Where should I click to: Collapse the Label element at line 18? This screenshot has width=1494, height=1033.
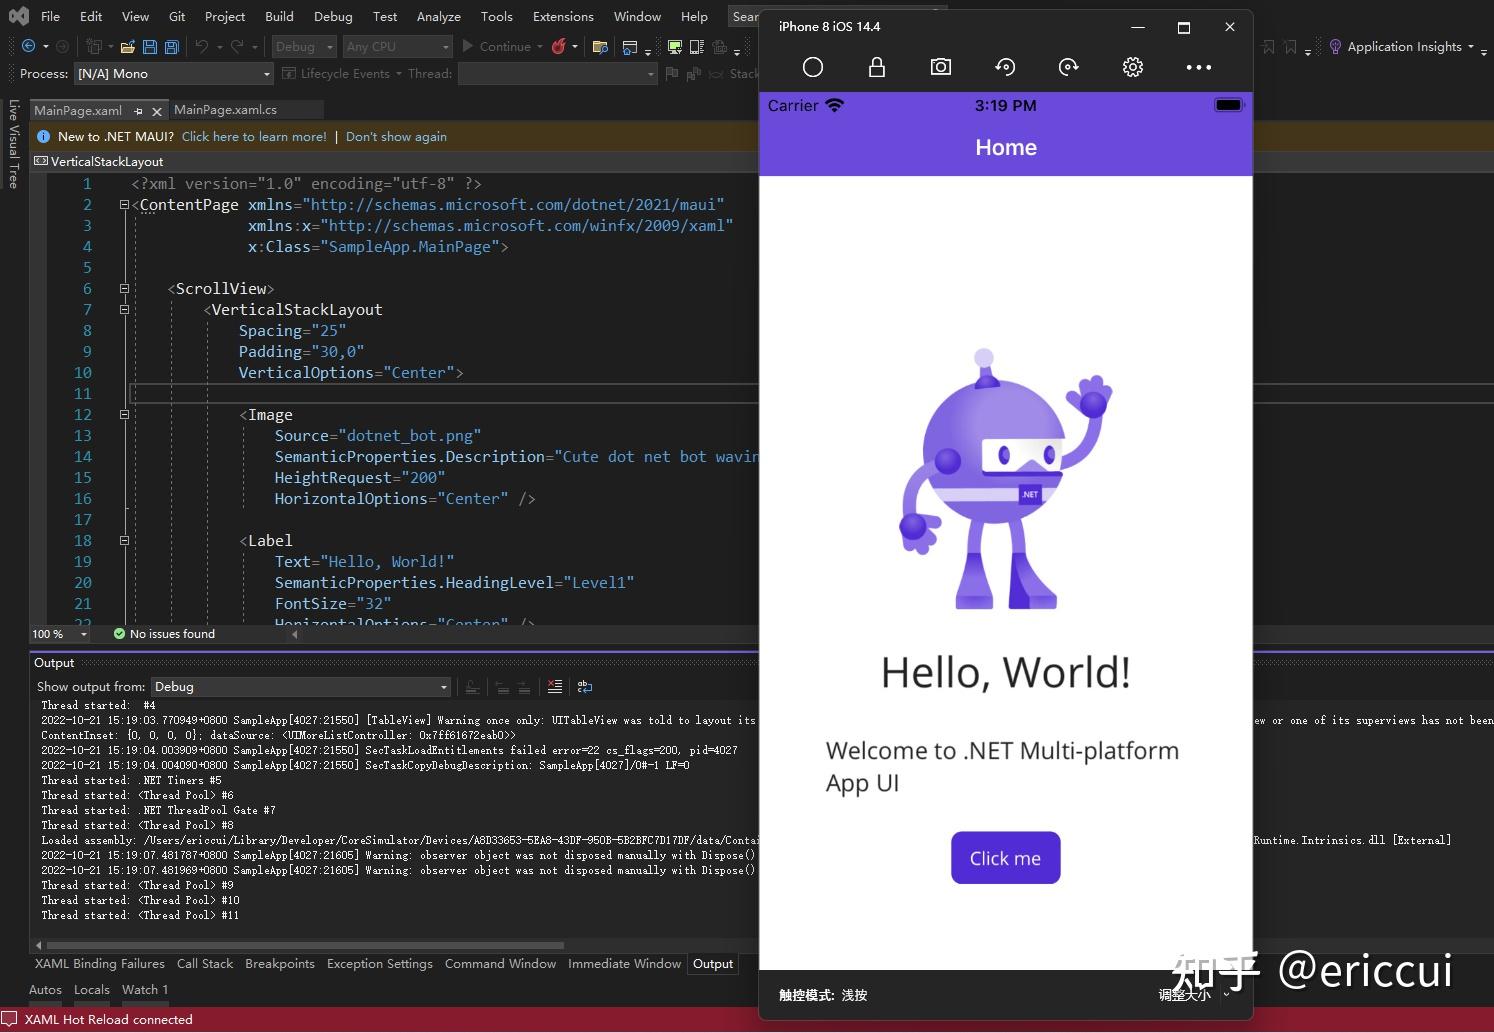coord(124,540)
